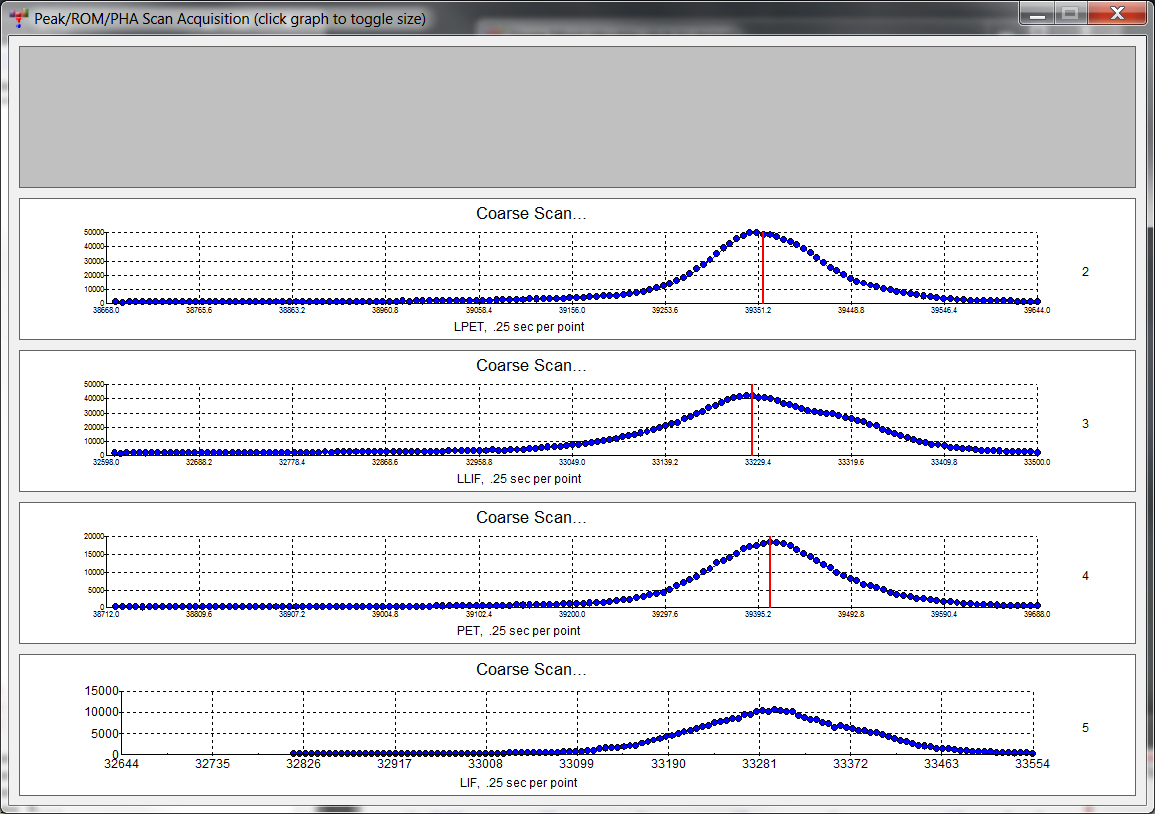Viewport: 1155px width, 814px height.
Task: Click spectrometer number 2 label
Action: pyautogui.click(x=1085, y=272)
